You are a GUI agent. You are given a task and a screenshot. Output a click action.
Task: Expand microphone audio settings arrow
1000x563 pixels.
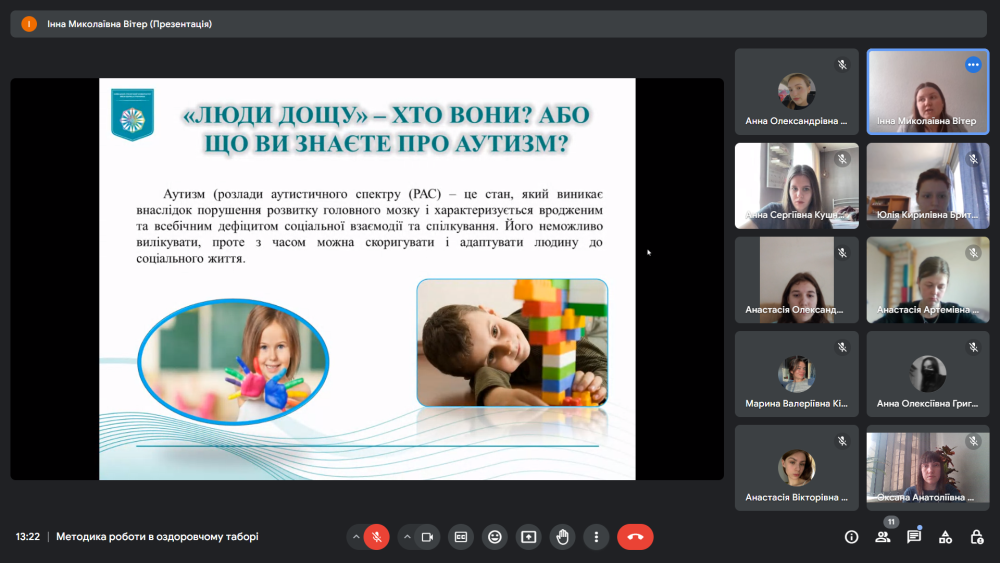click(x=356, y=537)
